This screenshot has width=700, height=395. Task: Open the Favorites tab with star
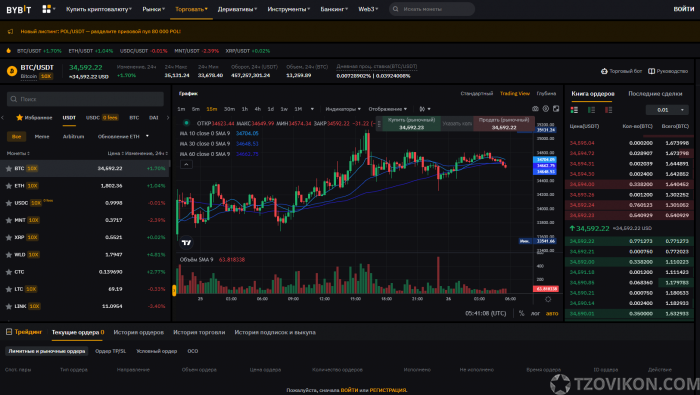point(34,118)
